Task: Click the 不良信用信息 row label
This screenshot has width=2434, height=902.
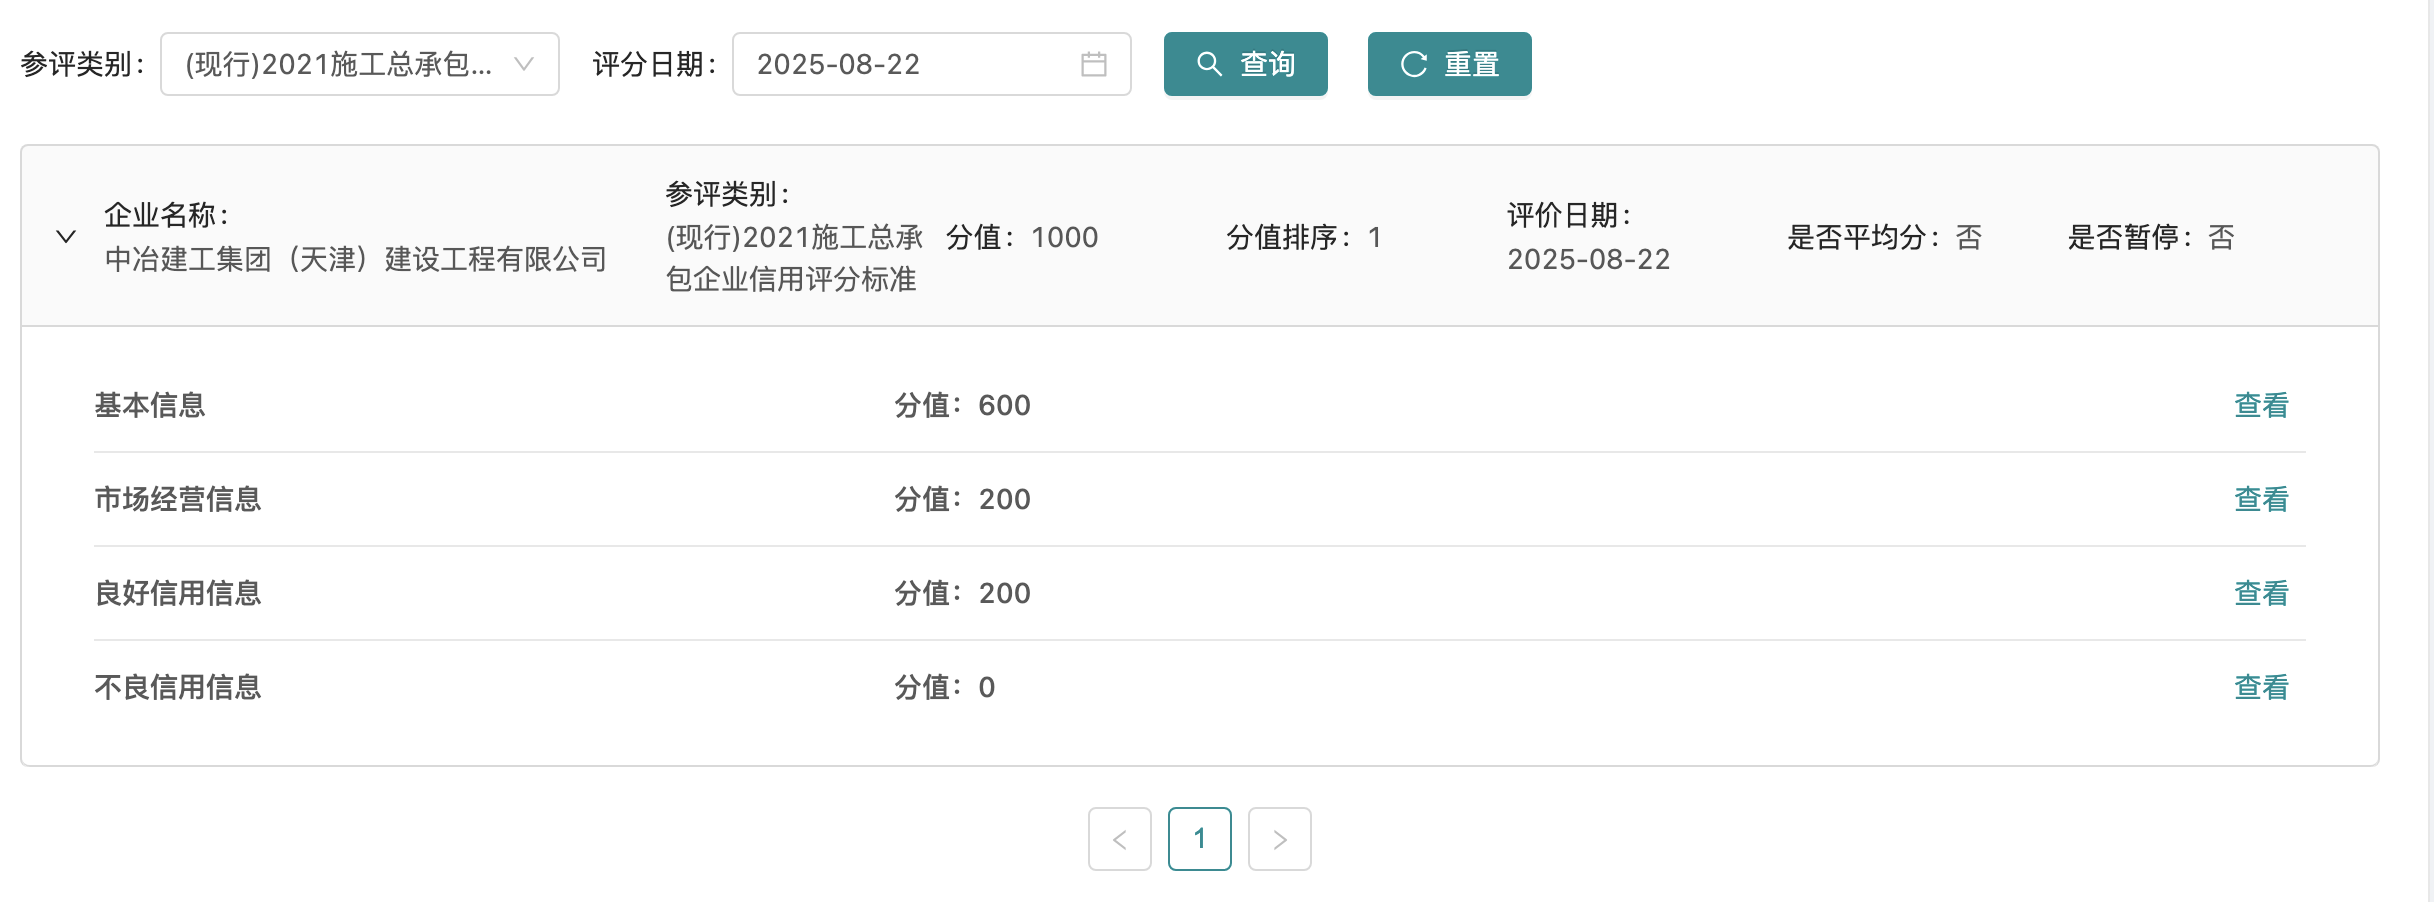Action: point(178,687)
